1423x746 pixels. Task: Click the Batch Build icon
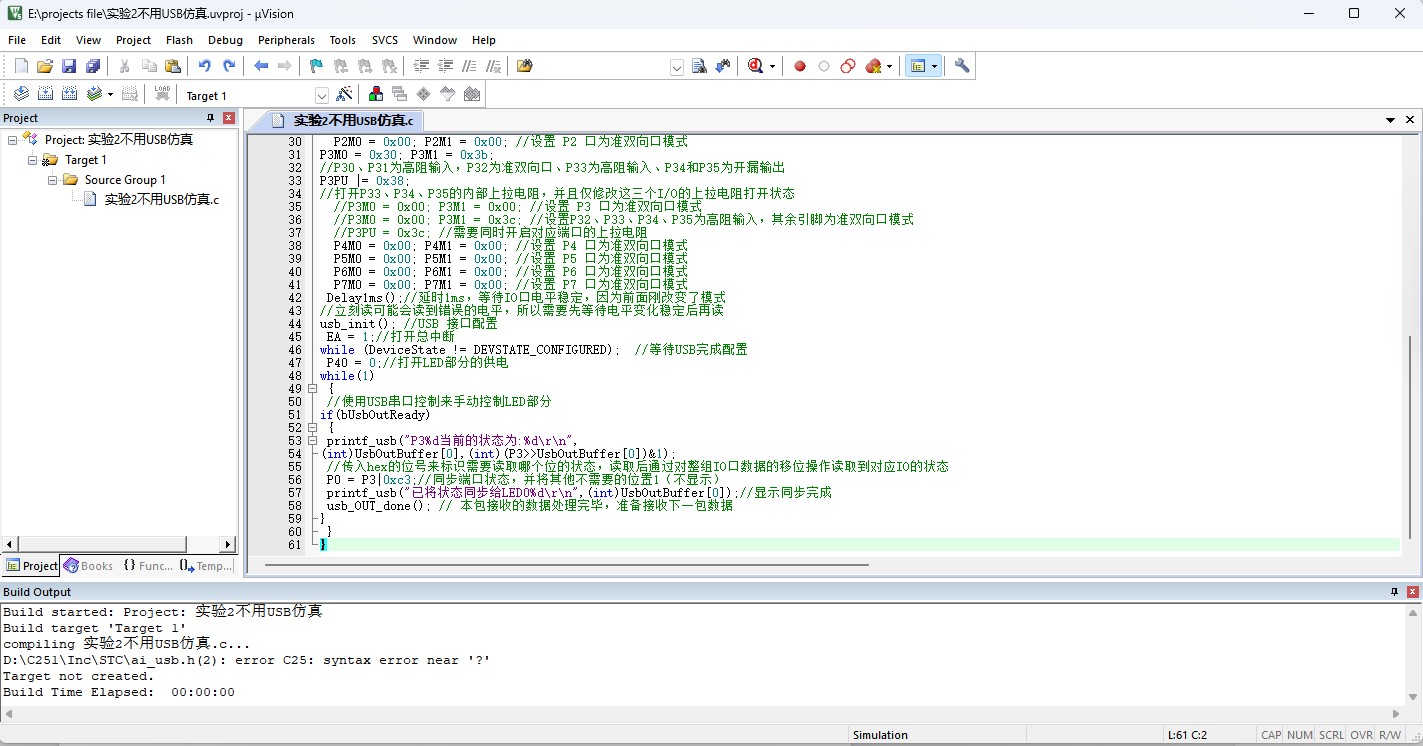(94, 94)
